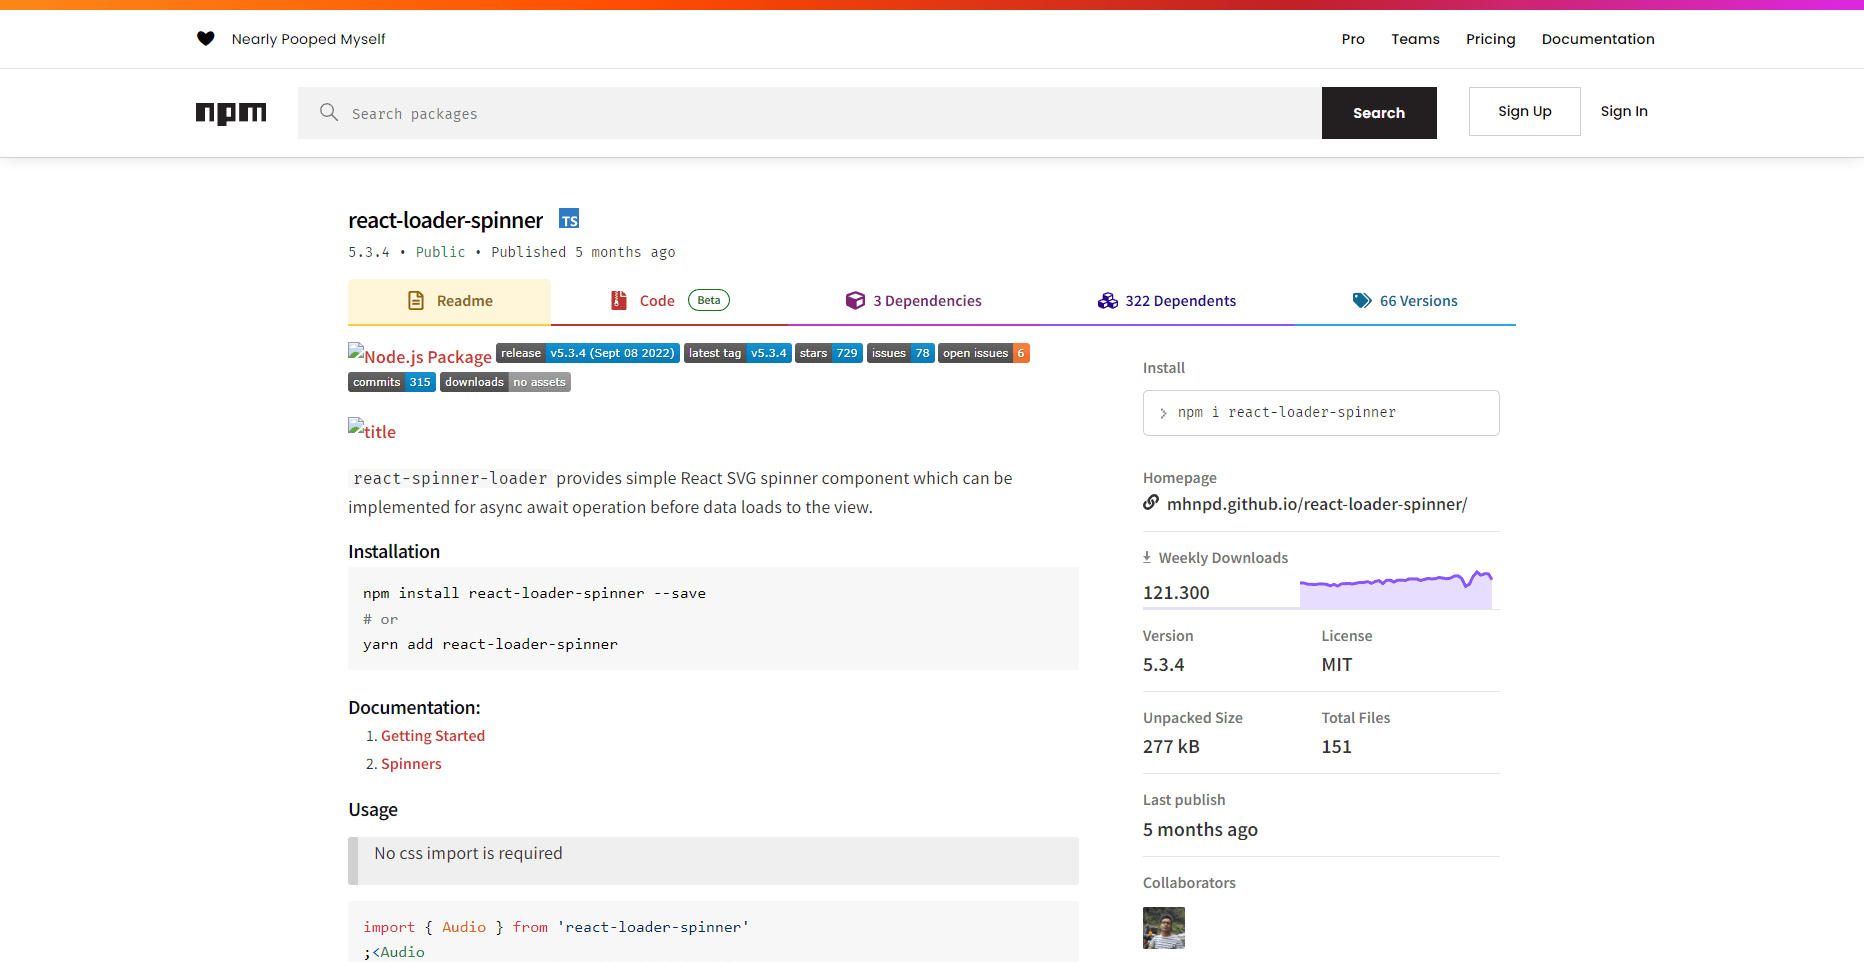Click the broken title image
Screen dimensions: 1864x962
(x=372, y=430)
